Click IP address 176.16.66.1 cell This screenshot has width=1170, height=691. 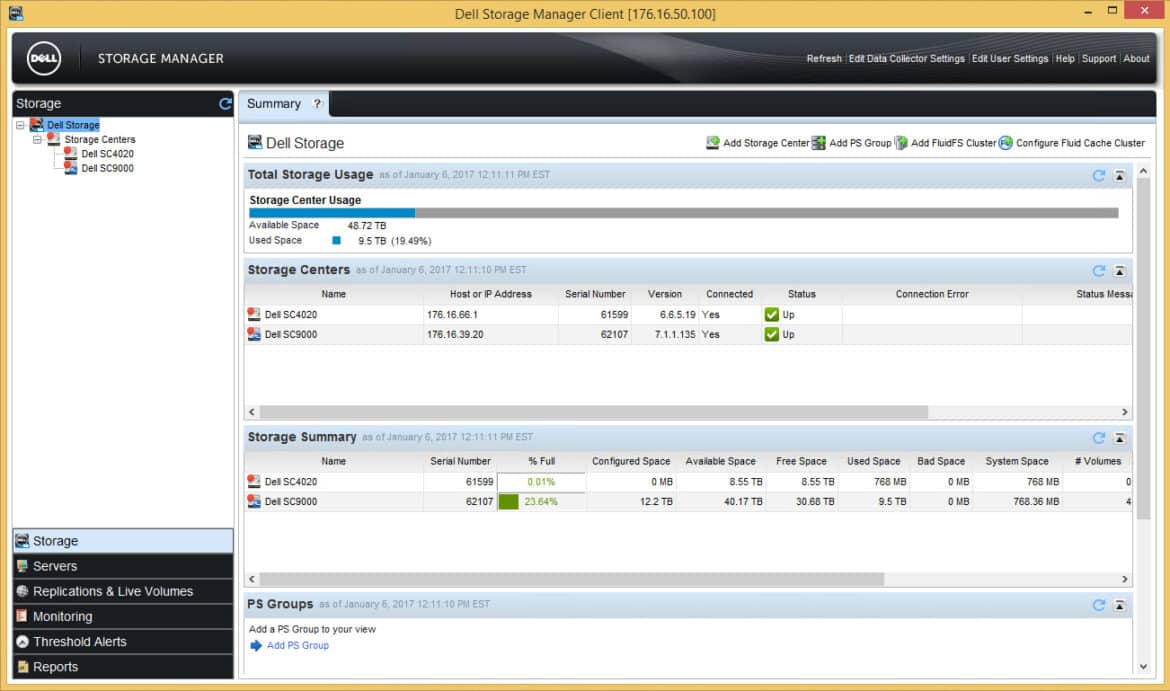(x=490, y=315)
